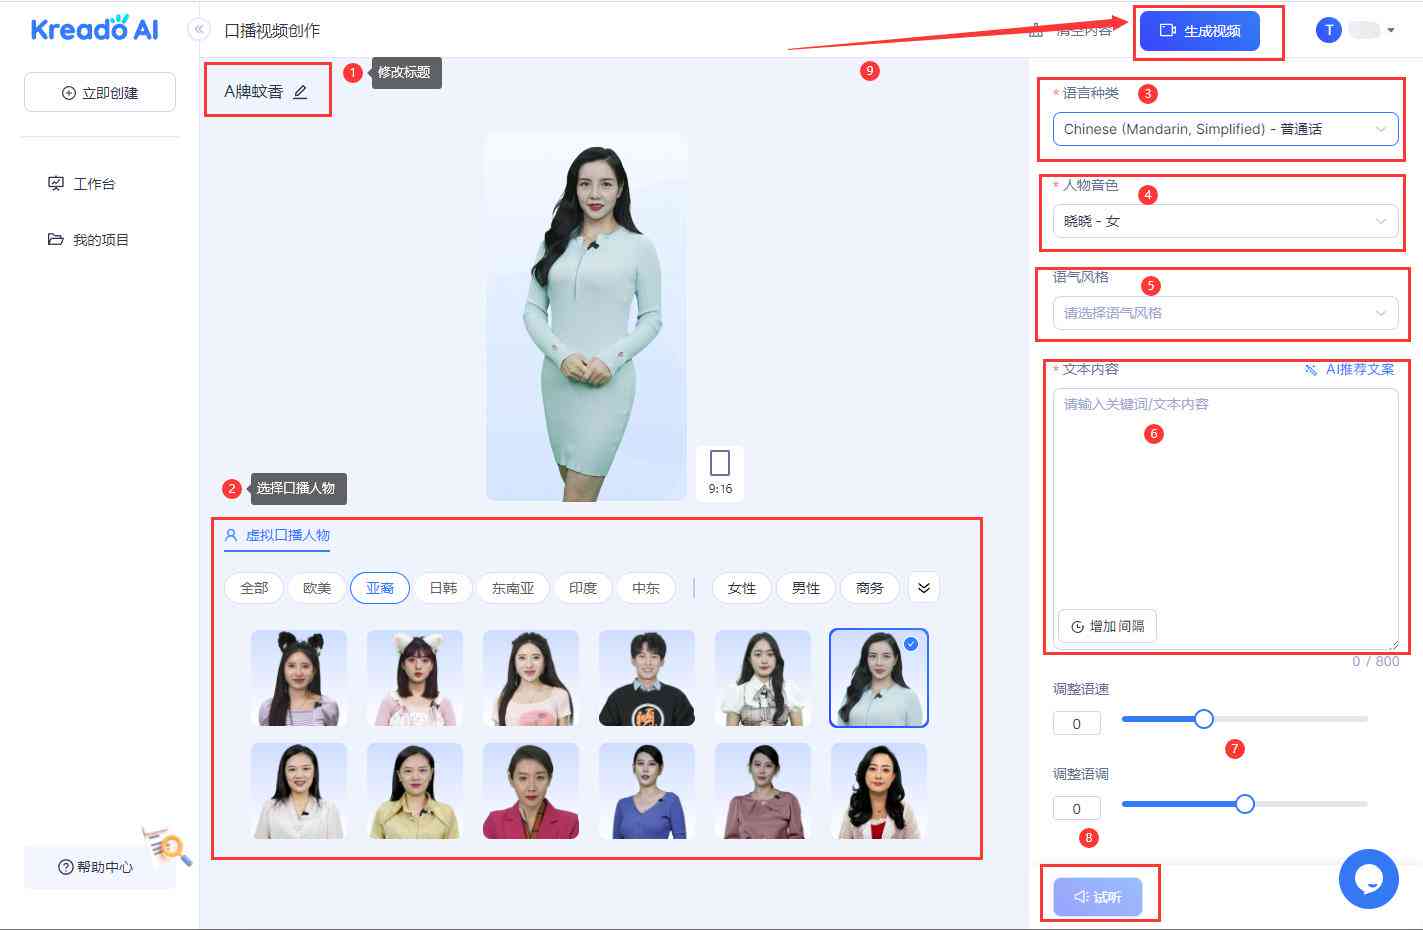Click the Kreado AI logo

click(x=95, y=28)
